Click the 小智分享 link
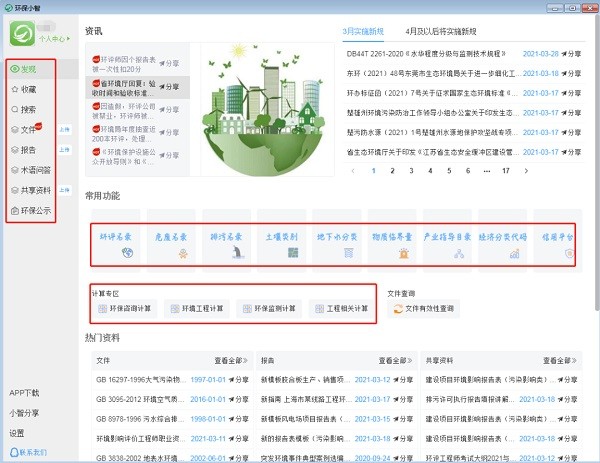Screen dimensions: 600x463 24,413
